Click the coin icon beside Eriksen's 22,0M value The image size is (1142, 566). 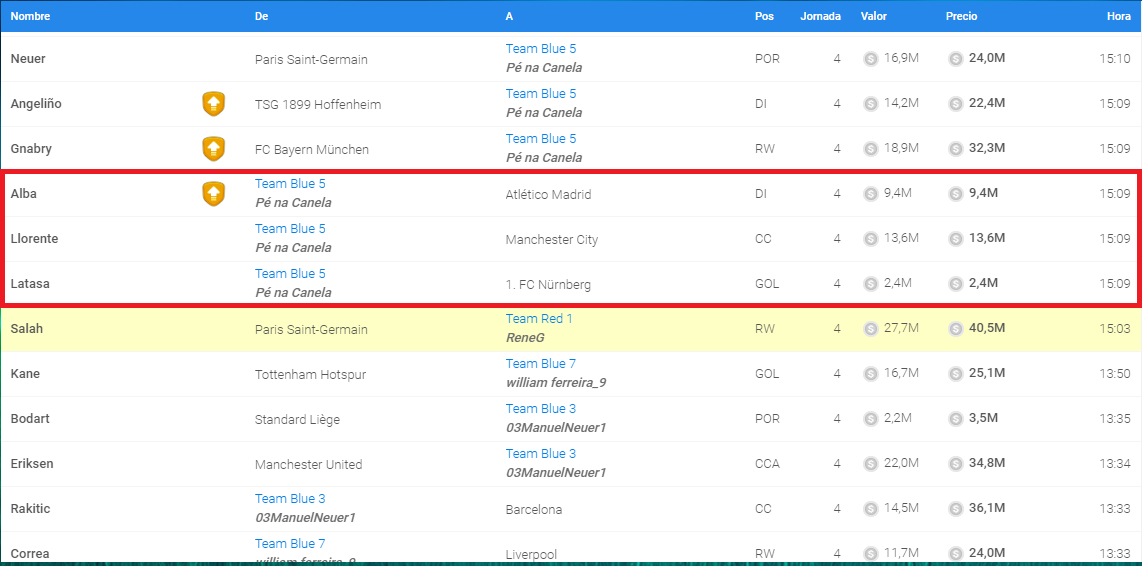[x=871, y=464]
